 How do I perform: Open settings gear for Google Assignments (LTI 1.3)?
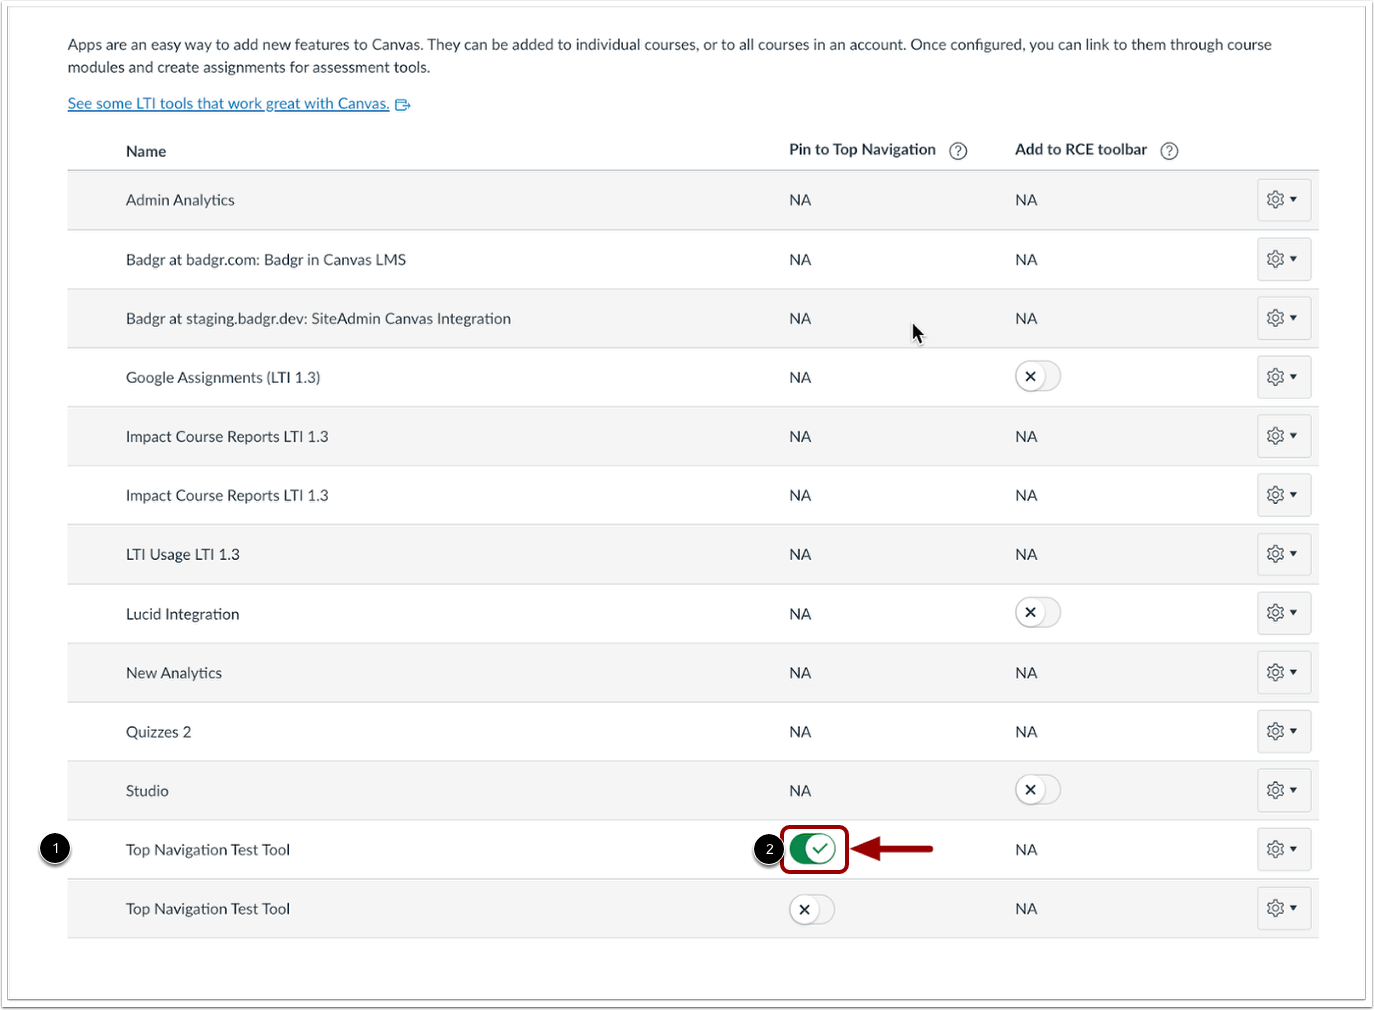1283,377
